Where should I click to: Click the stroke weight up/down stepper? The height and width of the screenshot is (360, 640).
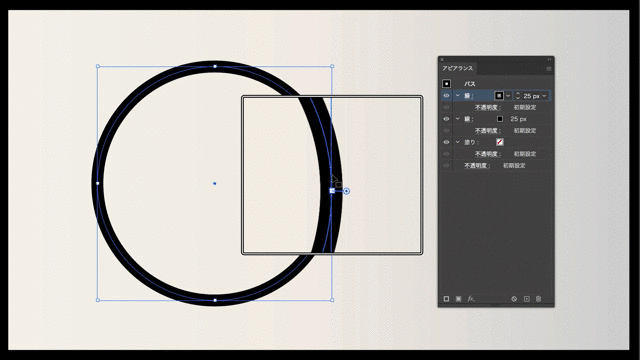[518, 96]
